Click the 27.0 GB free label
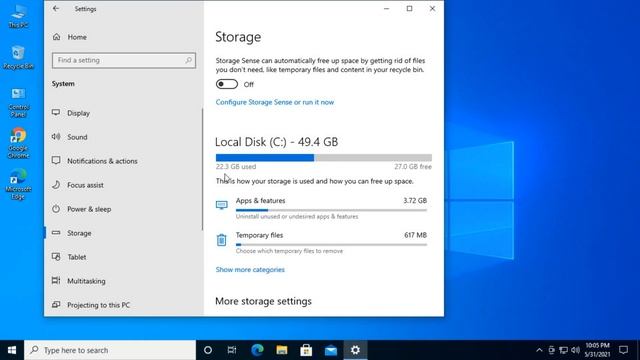The height and width of the screenshot is (360, 640). pos(413,167)
